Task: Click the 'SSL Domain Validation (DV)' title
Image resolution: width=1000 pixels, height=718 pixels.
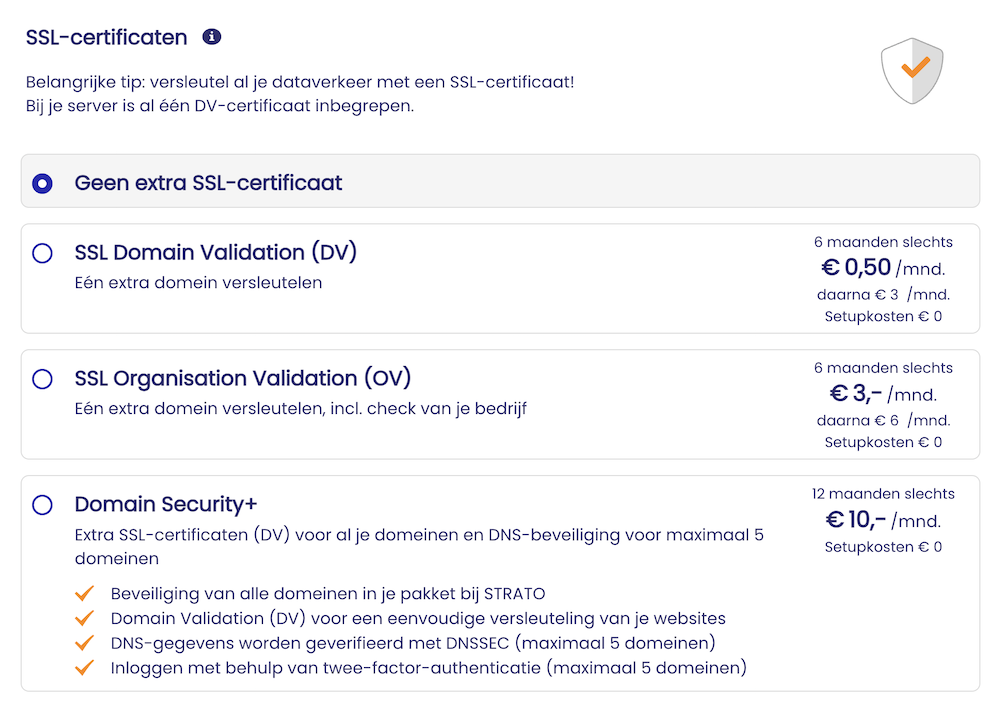Action: [x=215, y=253]
